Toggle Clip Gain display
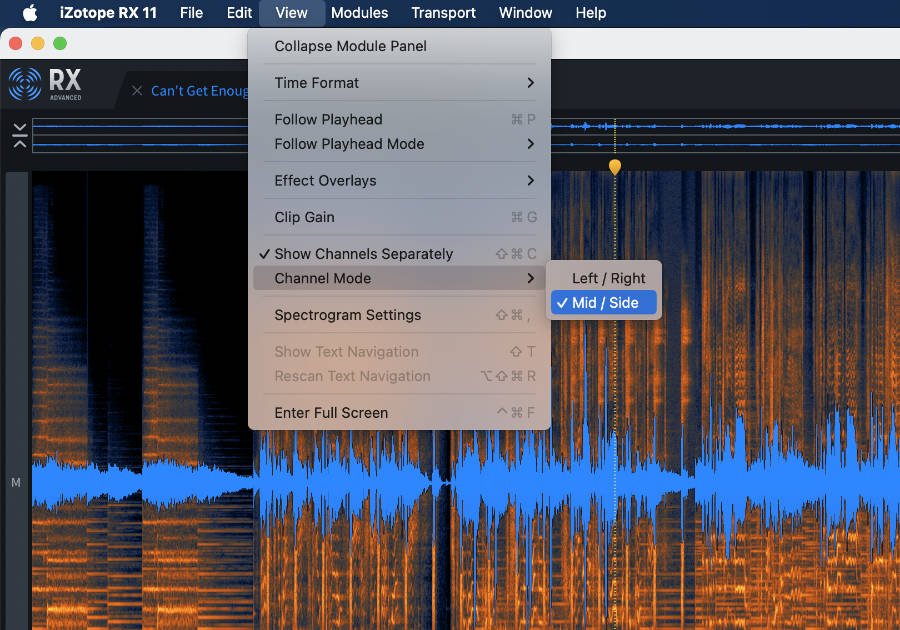 [x=399, y=217]
